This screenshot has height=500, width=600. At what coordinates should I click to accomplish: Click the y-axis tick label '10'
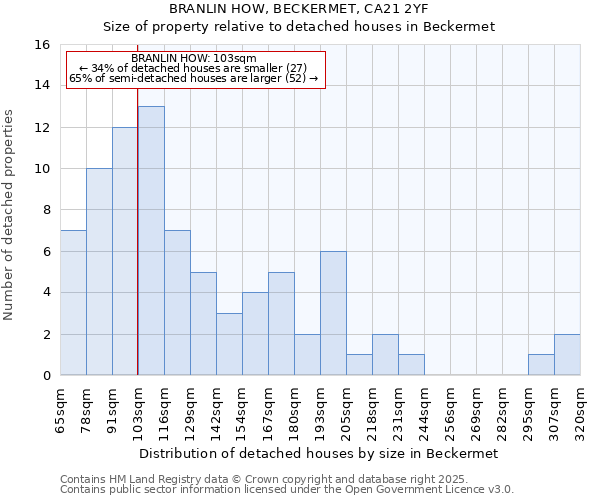(42, 168)
